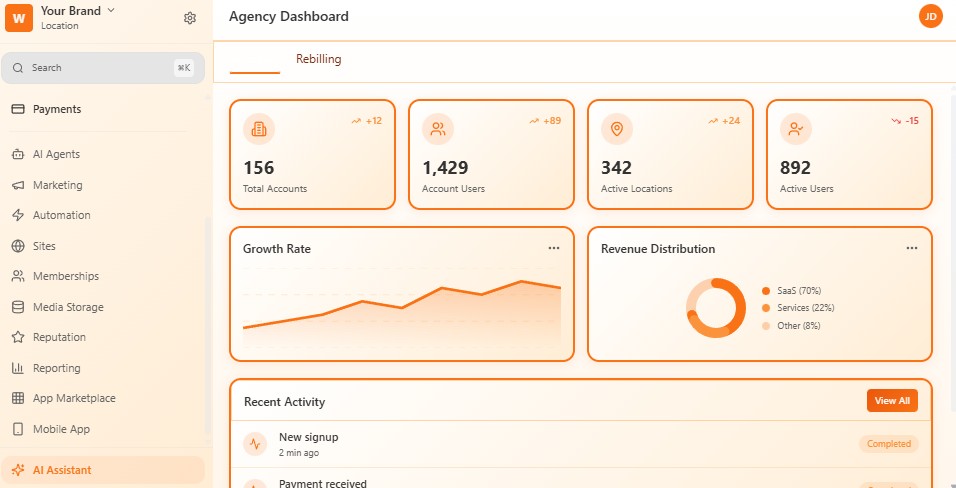Screen dimensions: 956x488
Task: Click the Media Storage database icon
Action: coord(18,307)
